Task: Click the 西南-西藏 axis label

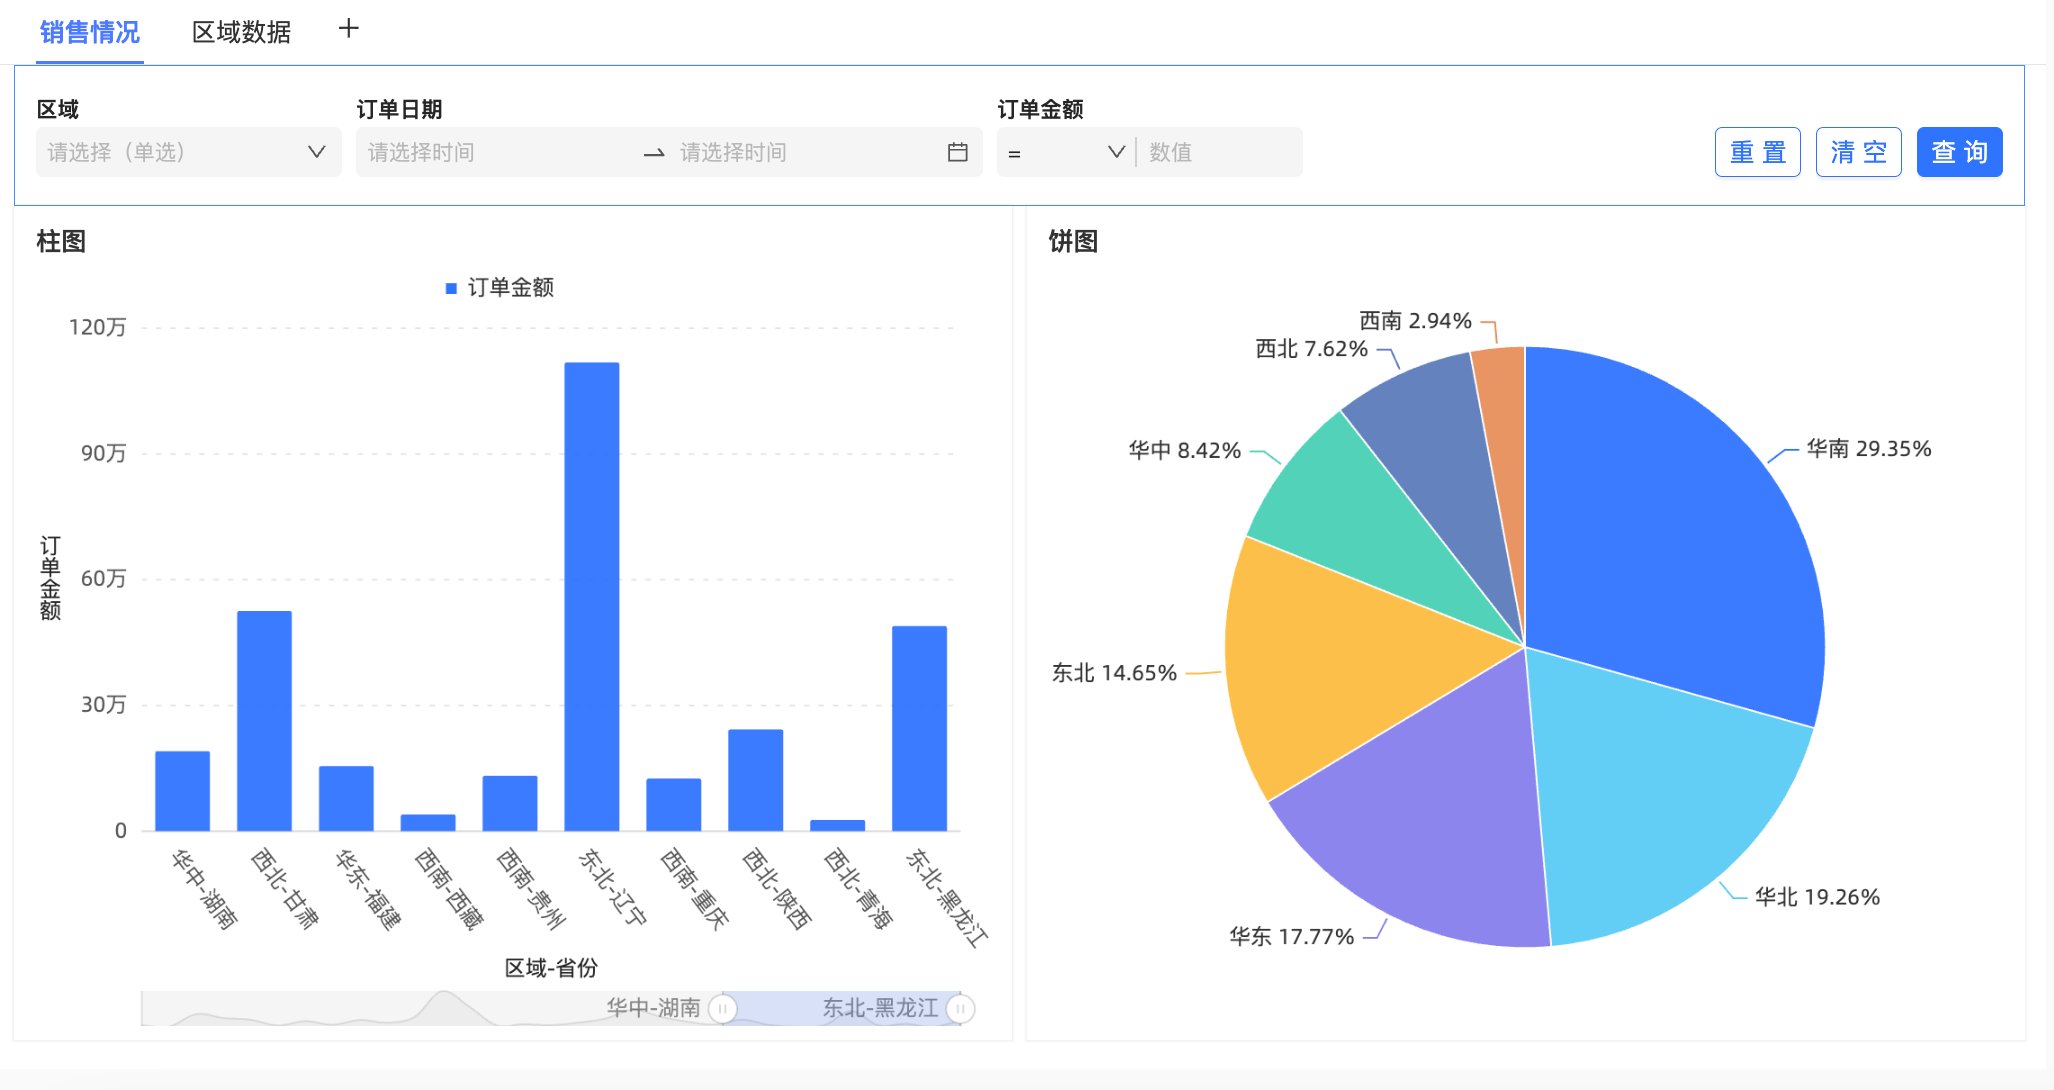Action: point(449,889)
